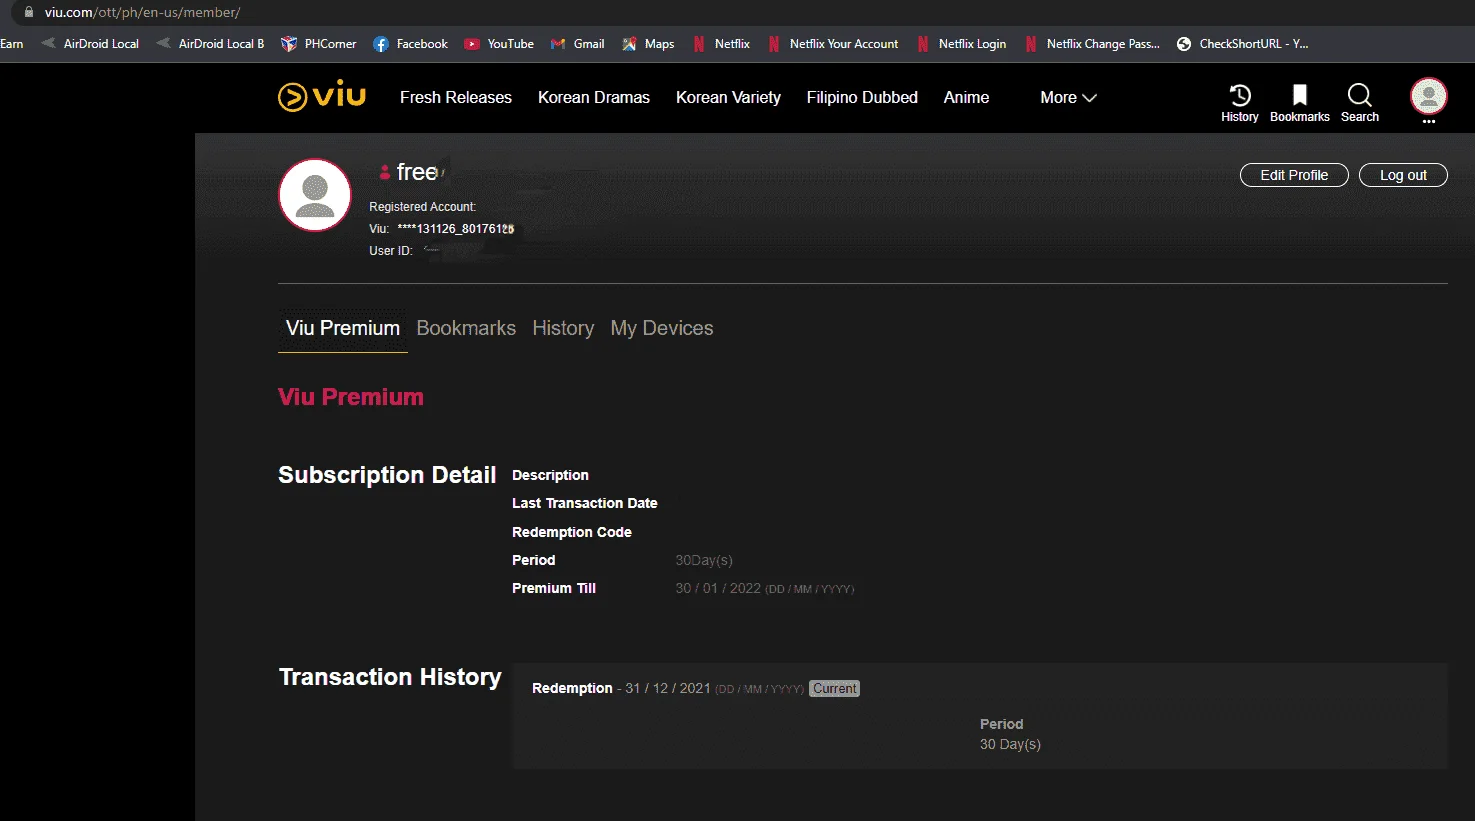The width and height of the screenshot is (1475, 821).
Task: Click the Last Transaction Date label
Action: click(585, 503)
